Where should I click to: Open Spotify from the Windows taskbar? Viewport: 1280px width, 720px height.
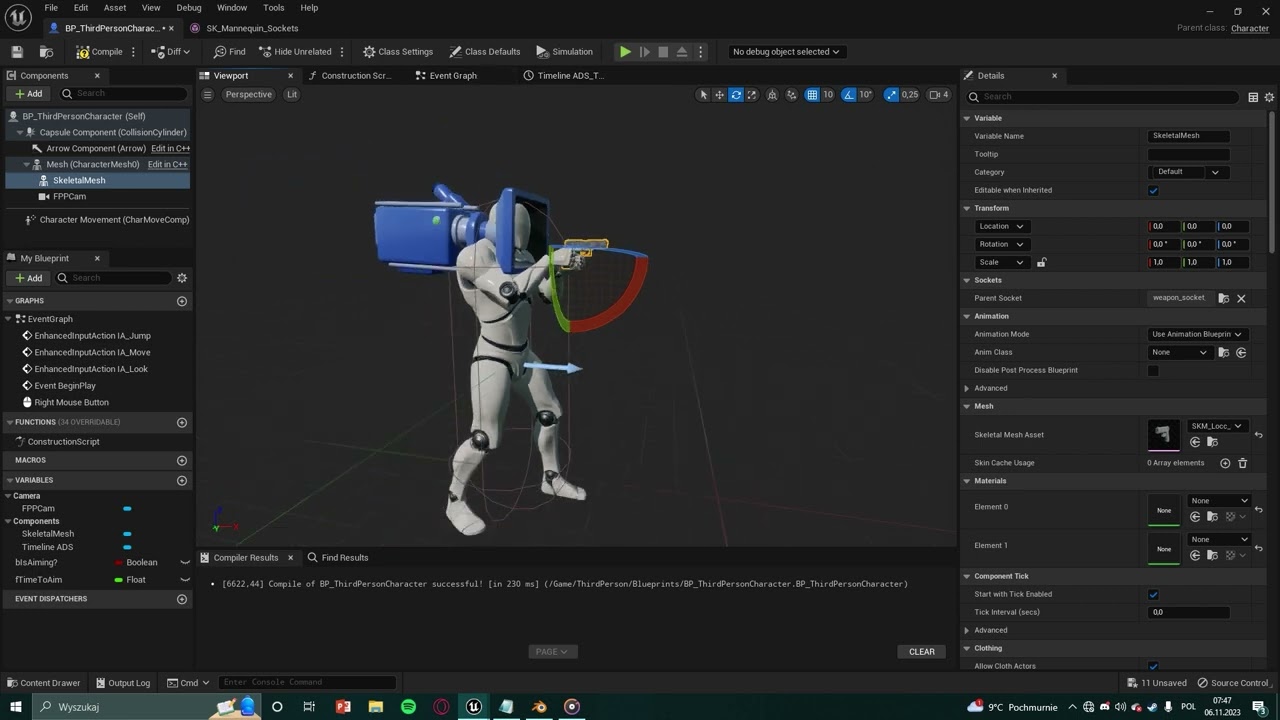[x=408, y=707]
